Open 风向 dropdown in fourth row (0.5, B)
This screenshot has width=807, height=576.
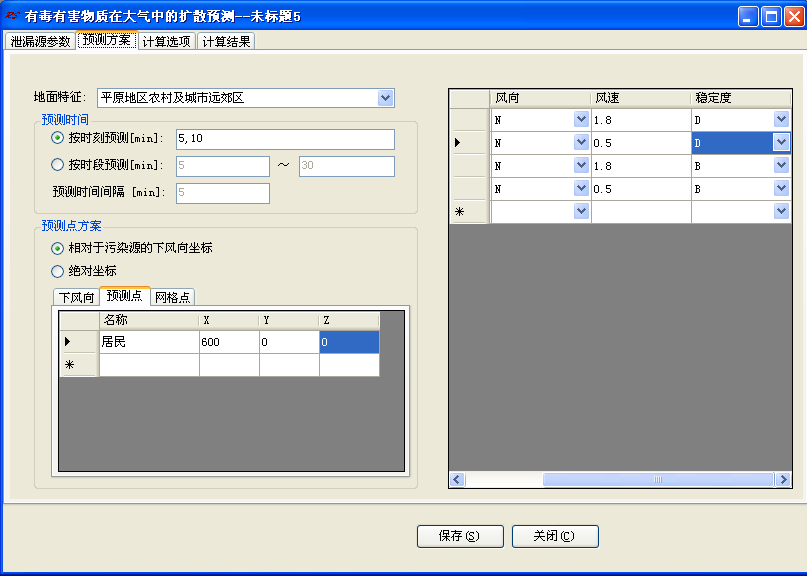(x=581, y=188)
